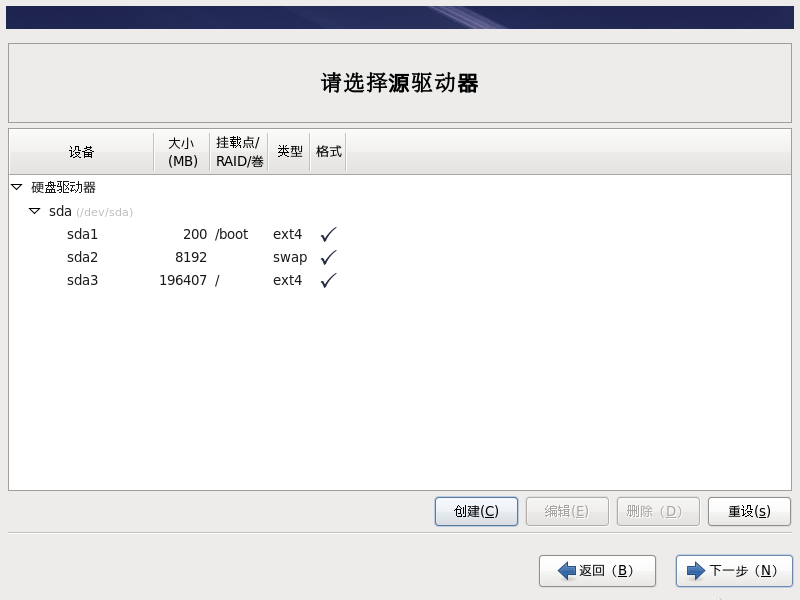Select the sda2 partition row

[x=400, y=257]
